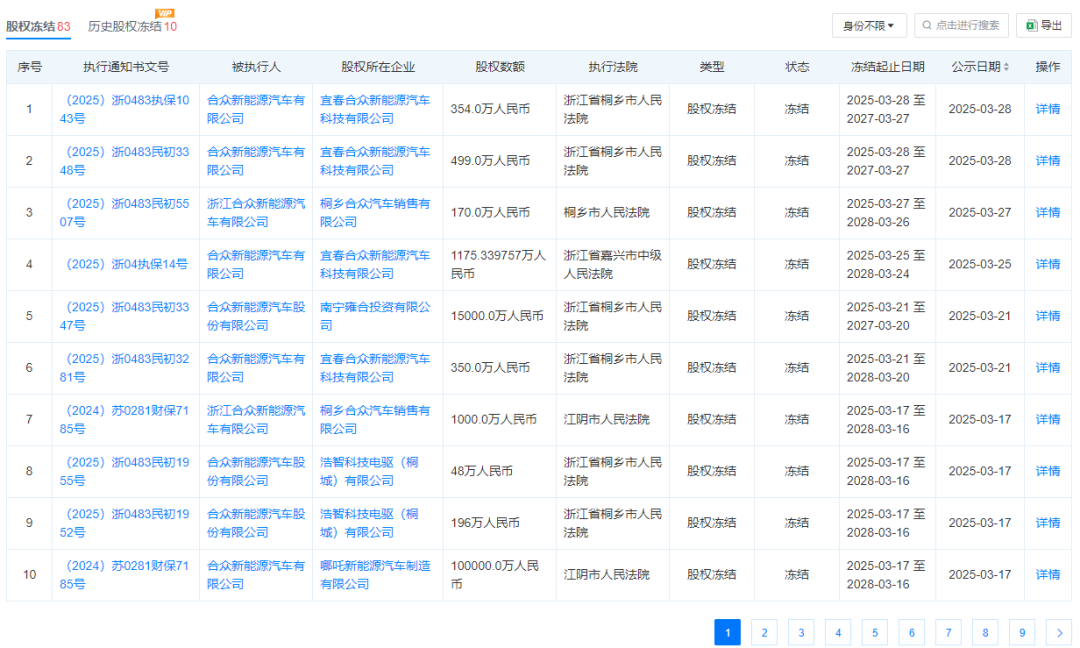Click the amount 1175.339757万人民币
The image size is (1080, 648).
[498, 264]
